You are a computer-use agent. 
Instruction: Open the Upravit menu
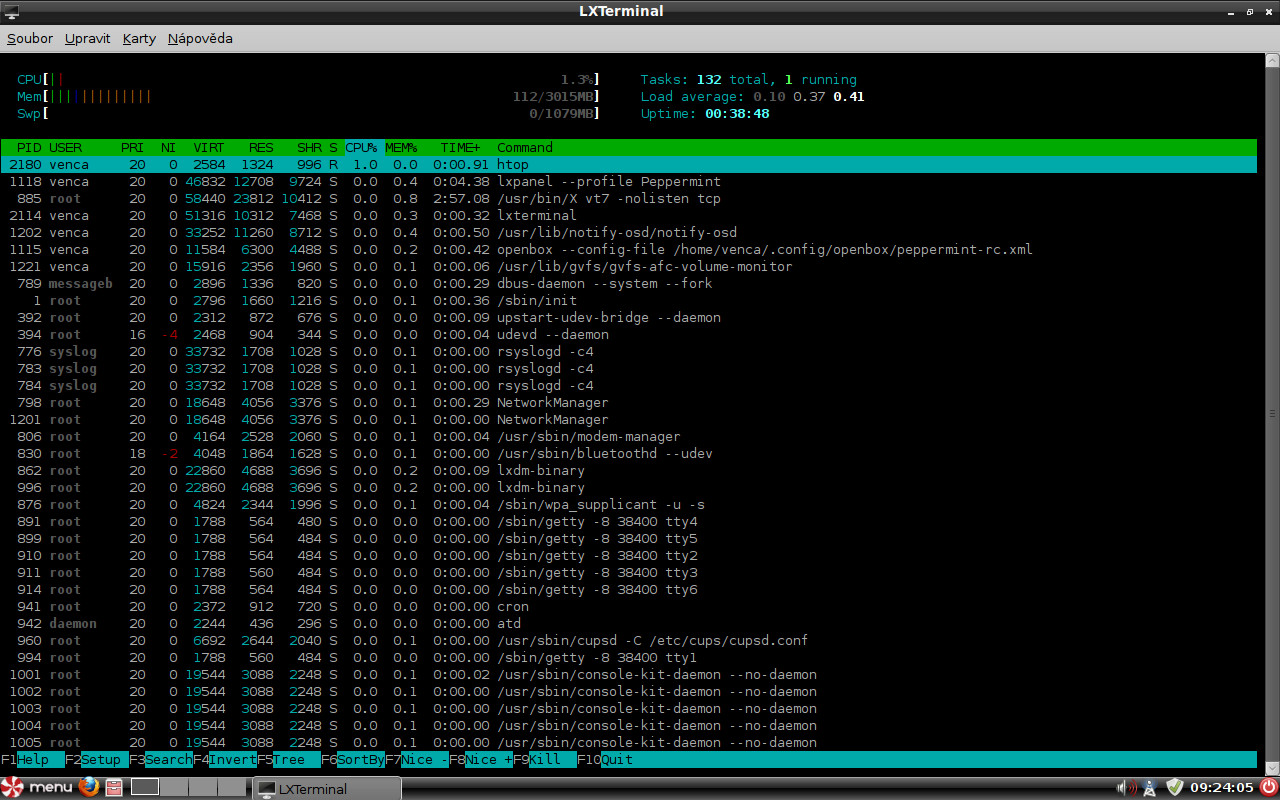point(87,39)
